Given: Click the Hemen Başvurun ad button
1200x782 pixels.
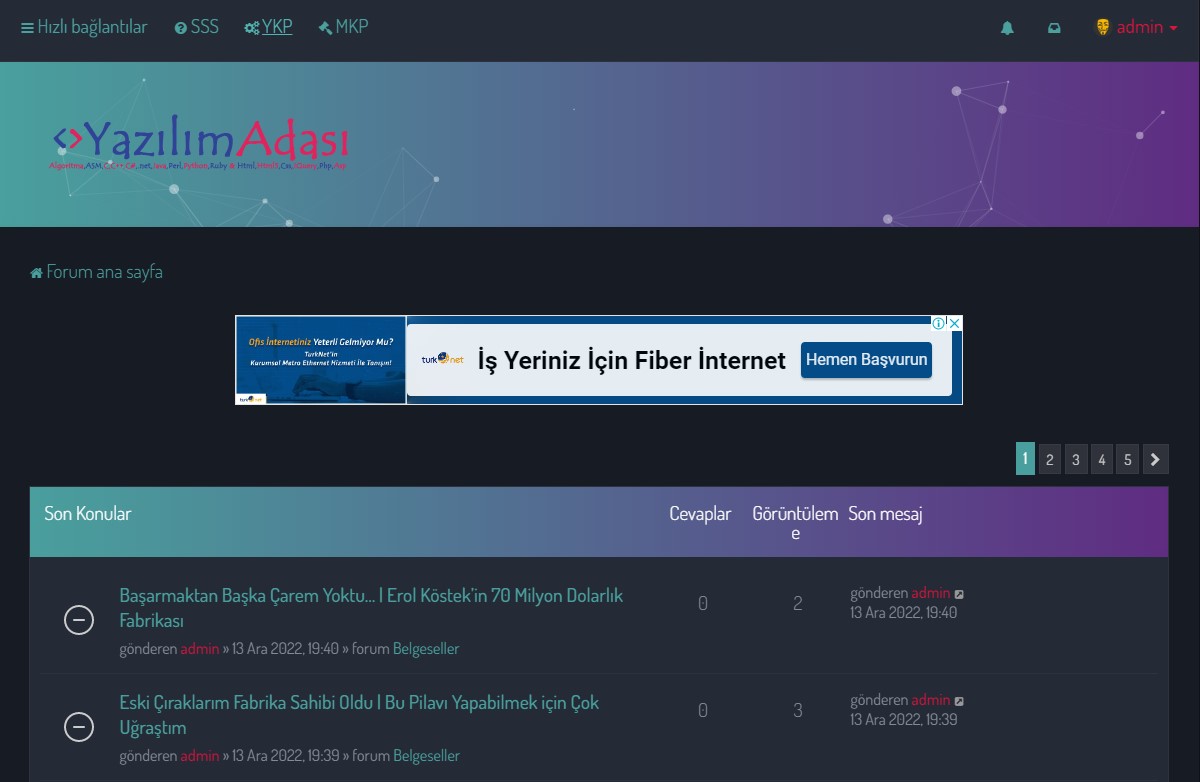Looking at the screenshot, I should point(866,360).
